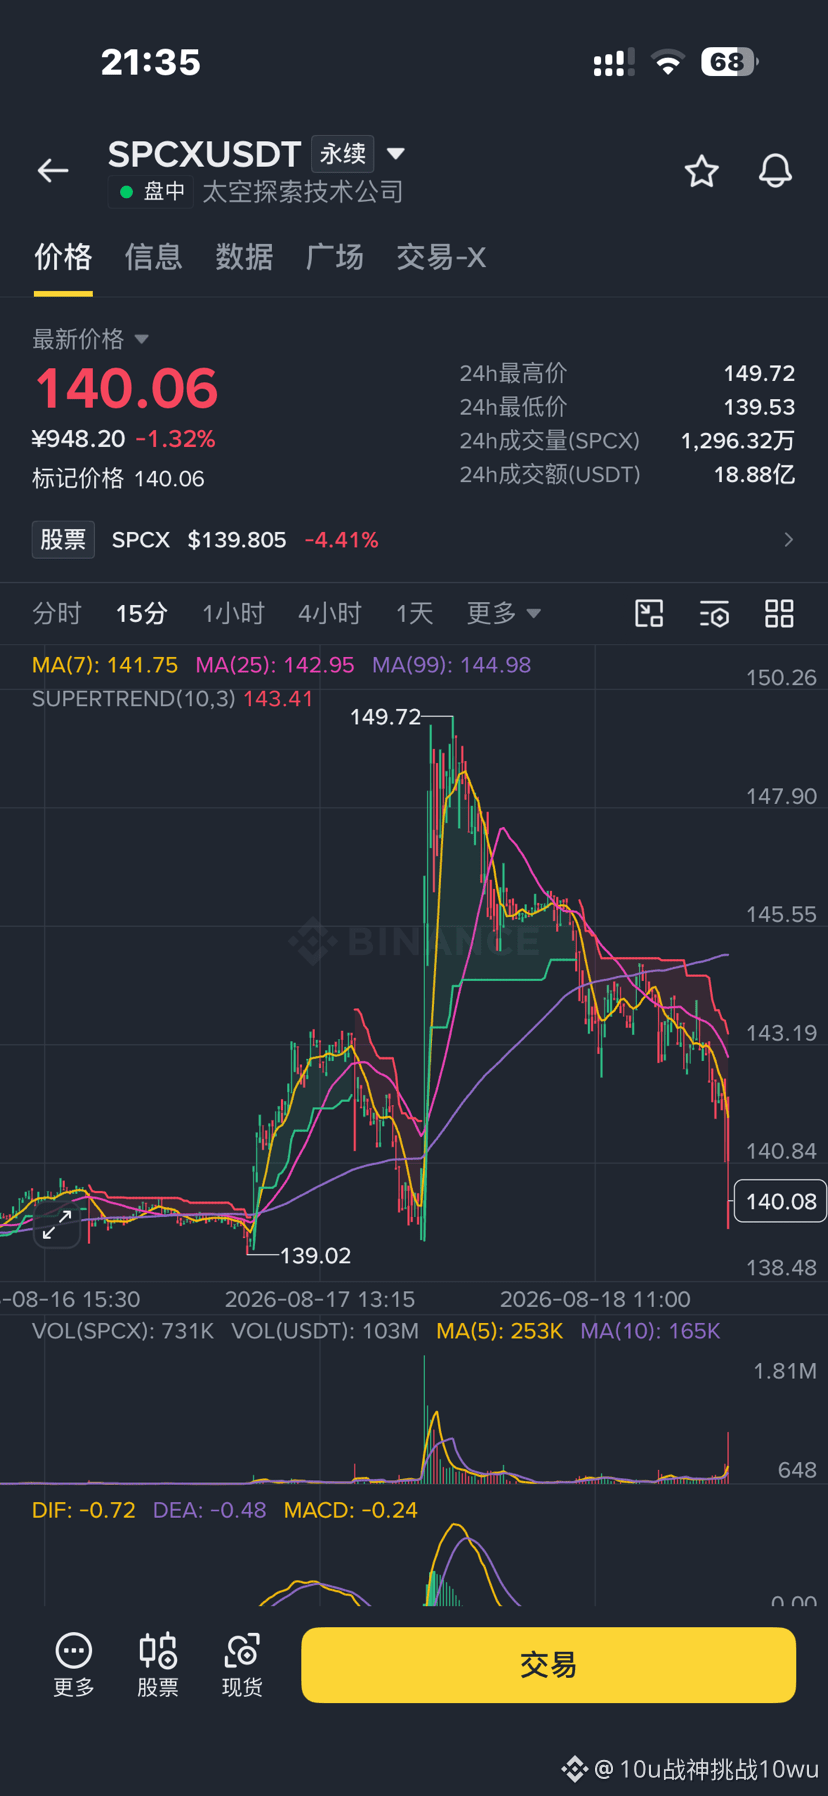Tap the SPCX stock price $139.805

[237, 540]
